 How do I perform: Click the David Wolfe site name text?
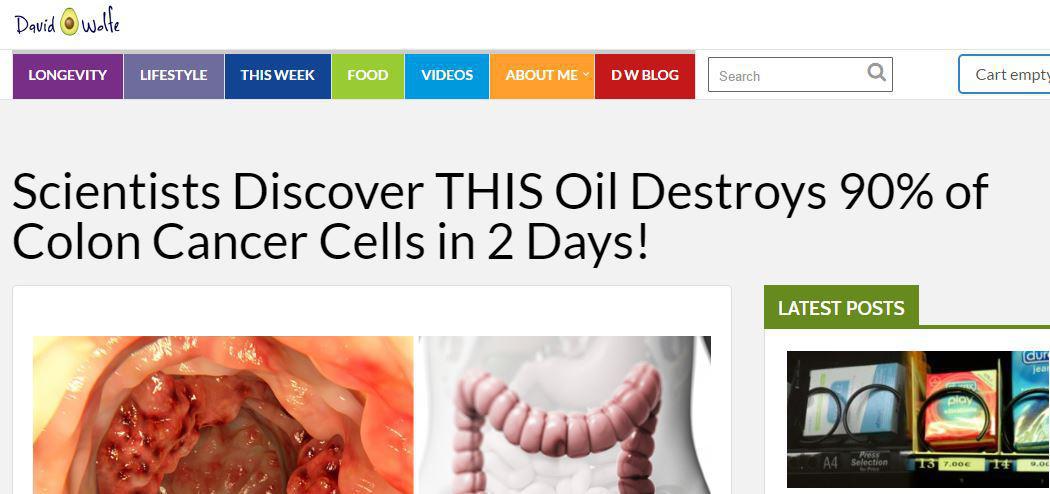(x=67, y=24)
